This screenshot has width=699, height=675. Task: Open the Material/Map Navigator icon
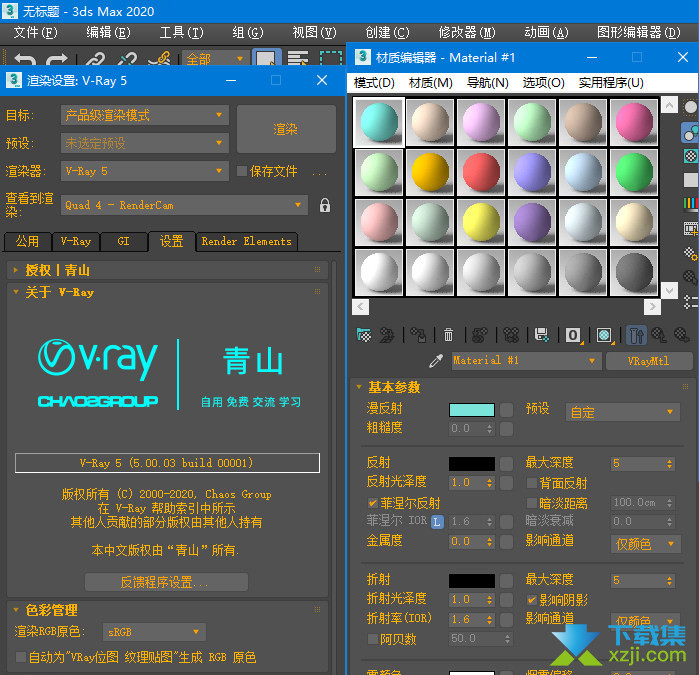coord(690,302)
